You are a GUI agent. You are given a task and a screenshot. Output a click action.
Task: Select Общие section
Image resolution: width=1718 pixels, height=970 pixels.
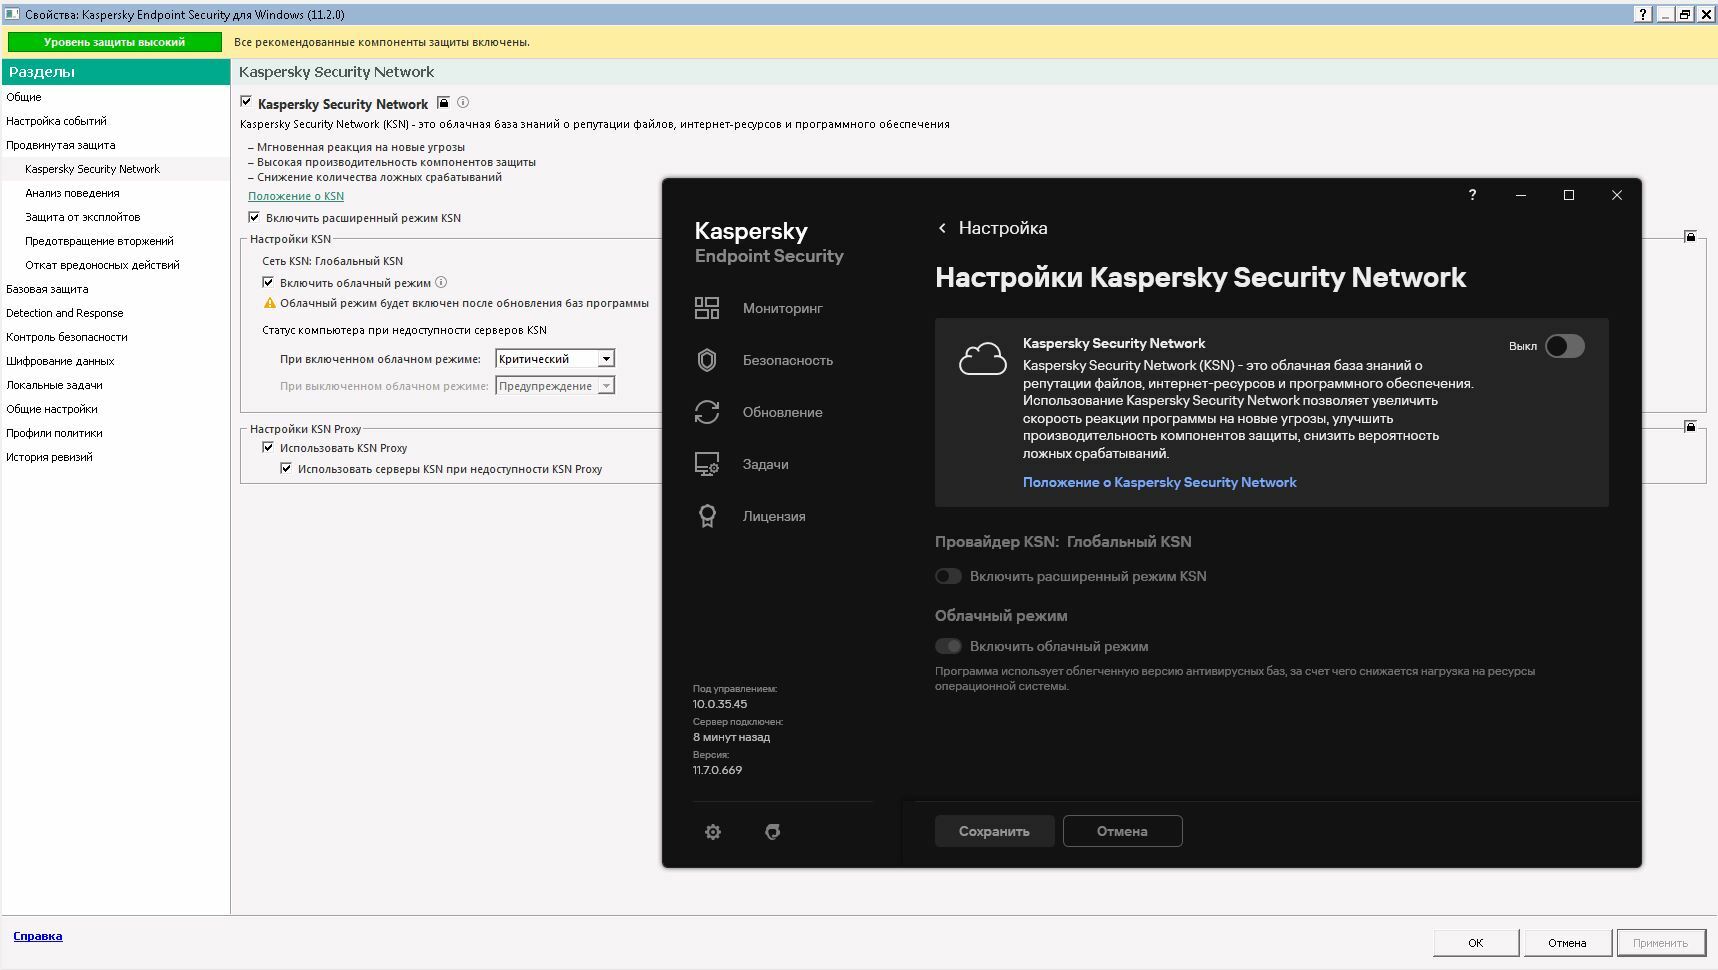(24, 97)
